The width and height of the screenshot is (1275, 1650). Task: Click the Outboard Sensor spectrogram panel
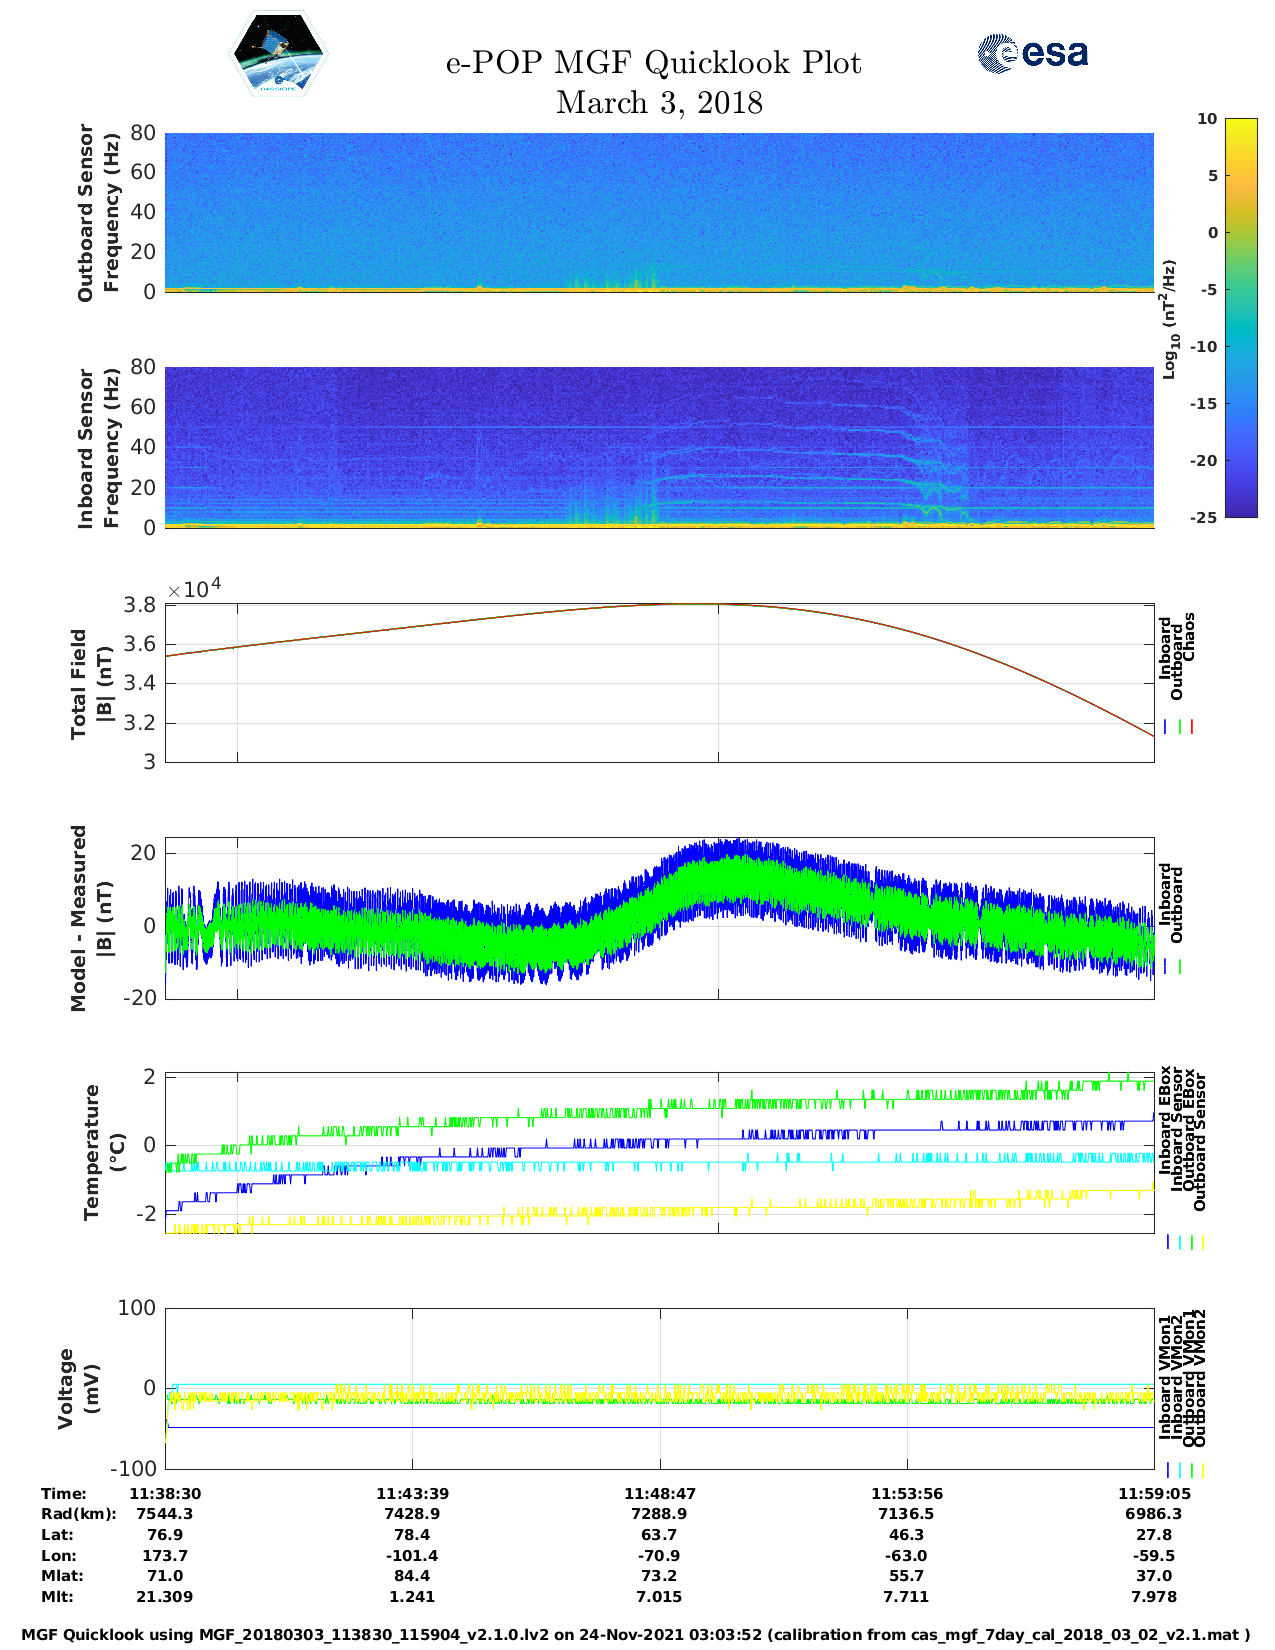pyautogui.click(x=659, y=212)
